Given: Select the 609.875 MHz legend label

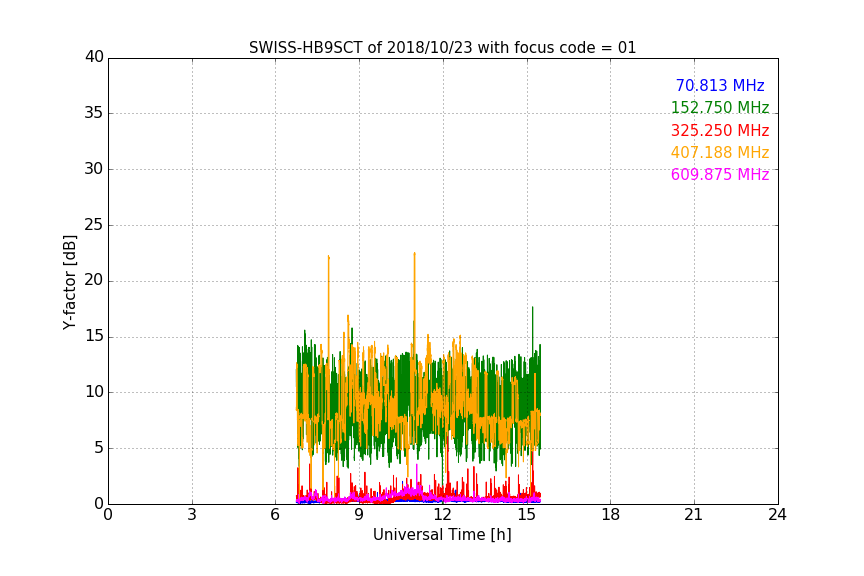Looking at the screenshot, I should [720, 174].
